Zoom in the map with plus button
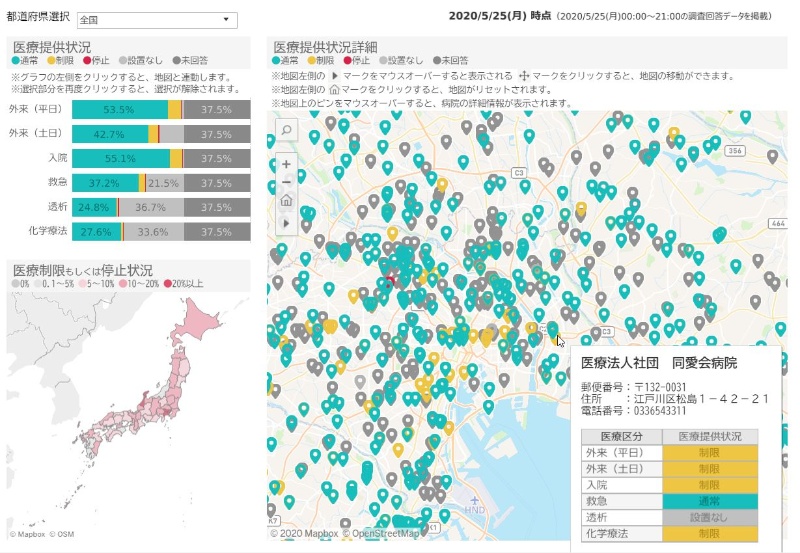The width and height of the screenshot is (800, 553). (x=286, y=163)
